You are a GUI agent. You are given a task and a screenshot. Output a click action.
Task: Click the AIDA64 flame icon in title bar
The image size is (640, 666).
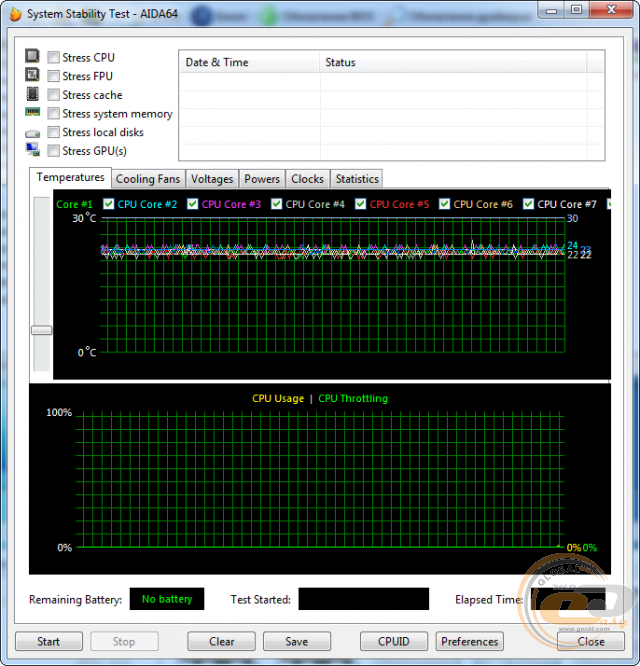pos(15,14)
